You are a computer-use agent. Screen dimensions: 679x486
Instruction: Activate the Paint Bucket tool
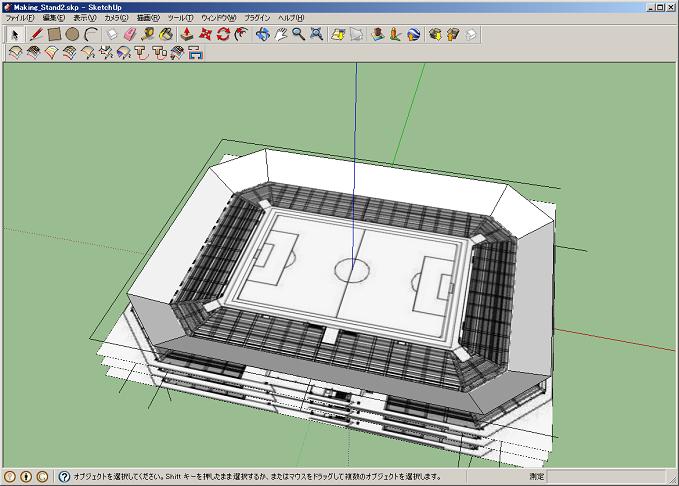click(x=166, y=34)
